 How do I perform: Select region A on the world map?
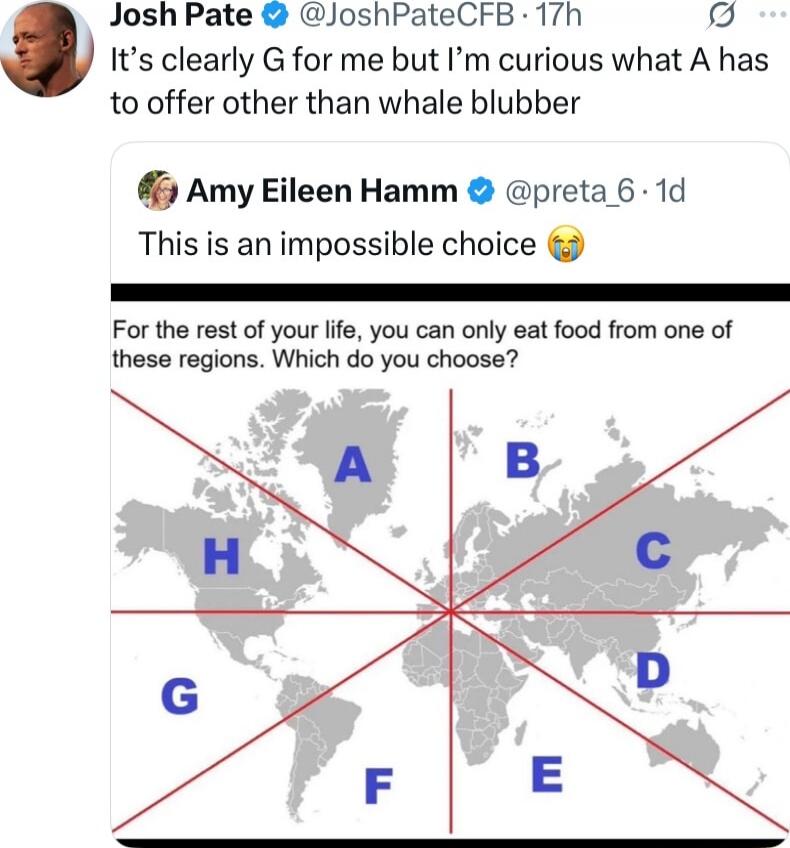coord(352,462)
